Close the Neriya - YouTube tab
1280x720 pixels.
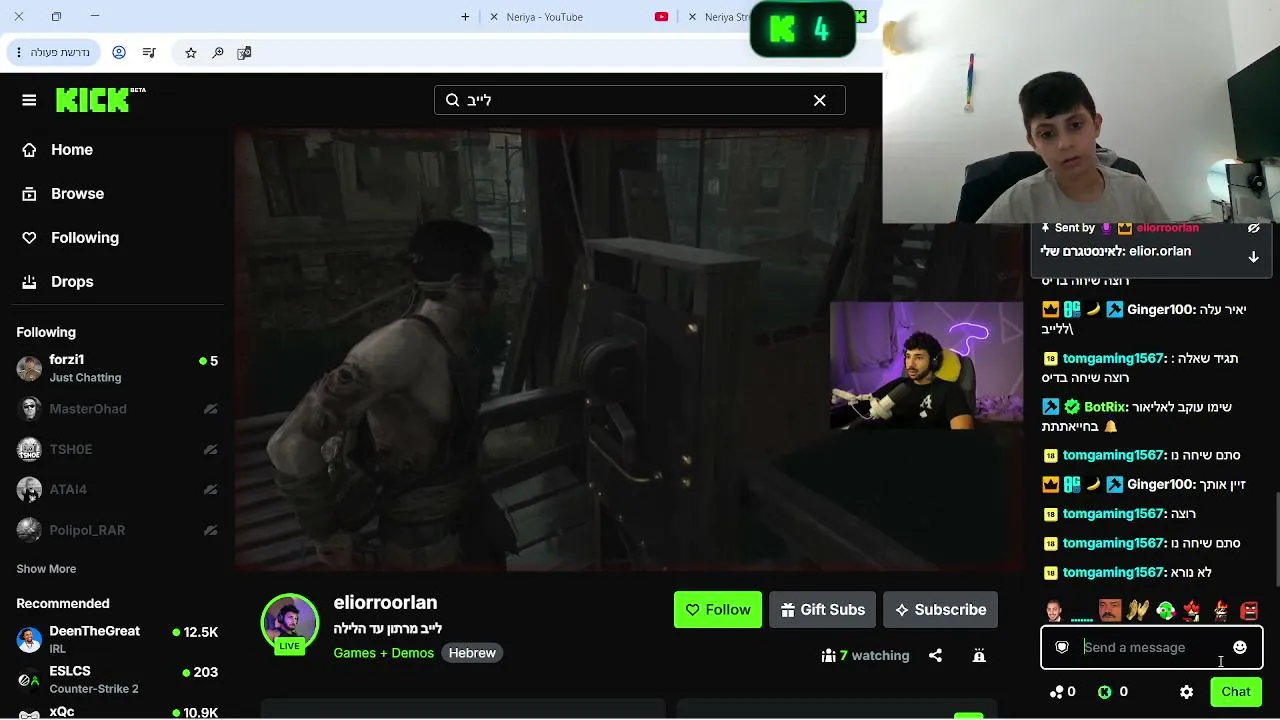494,17
